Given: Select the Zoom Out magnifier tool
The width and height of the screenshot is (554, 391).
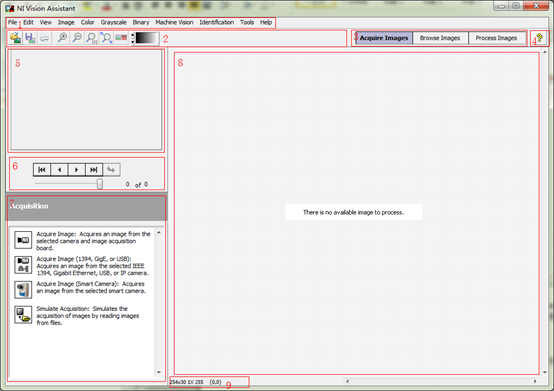Looking at the screenshot, I should click(x=77, y=38).
